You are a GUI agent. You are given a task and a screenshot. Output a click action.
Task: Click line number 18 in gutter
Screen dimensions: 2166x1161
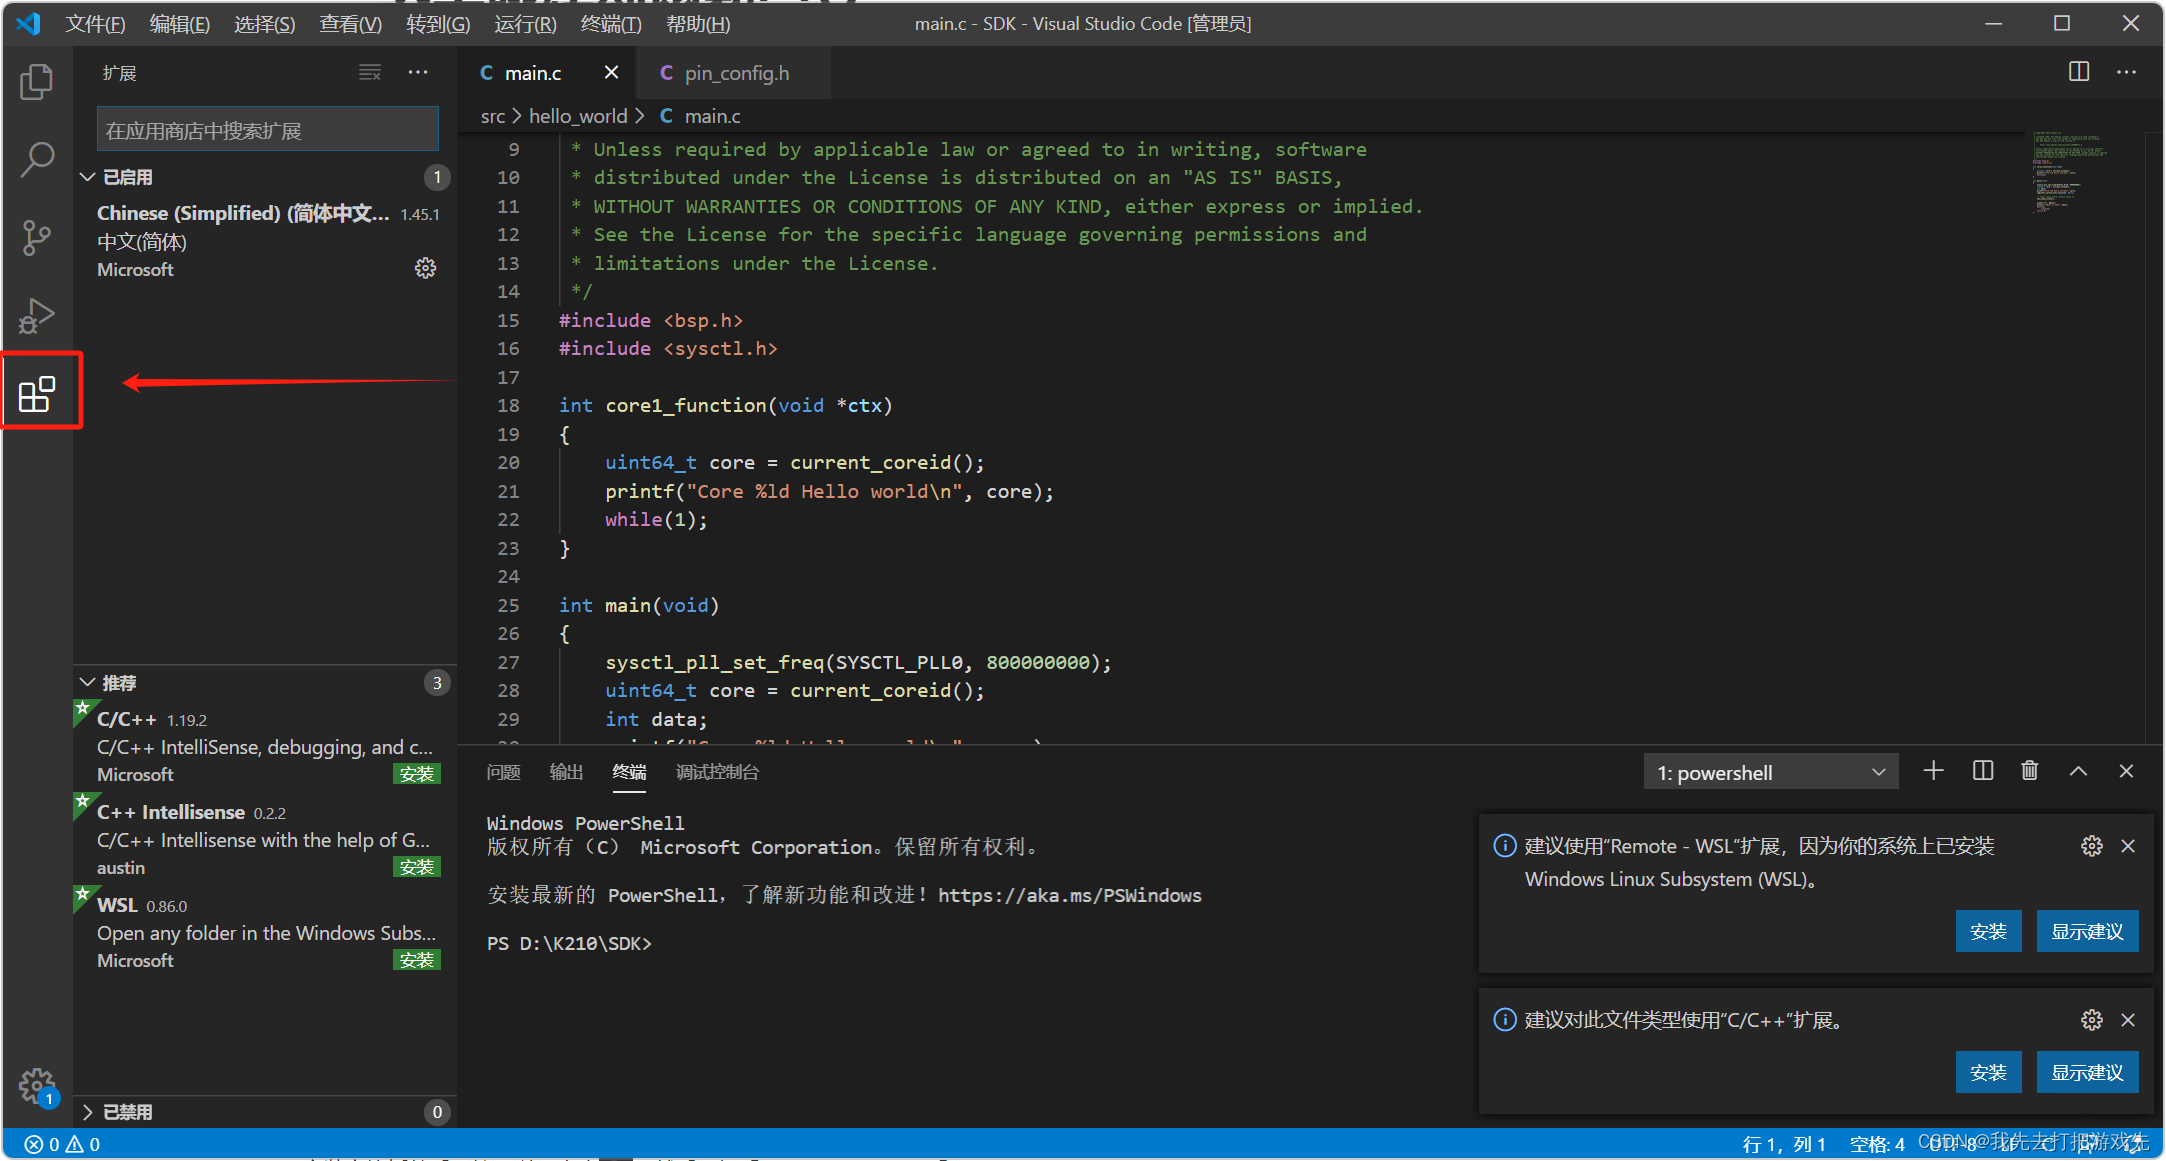pos(508,405)
